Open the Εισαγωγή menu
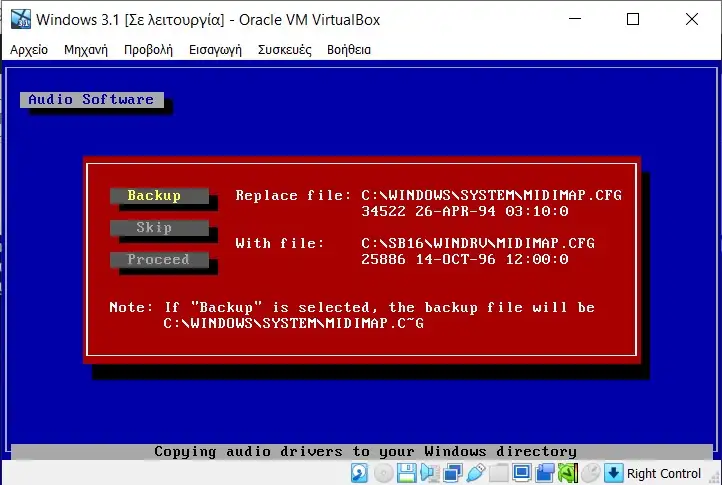 coord(215,50)
